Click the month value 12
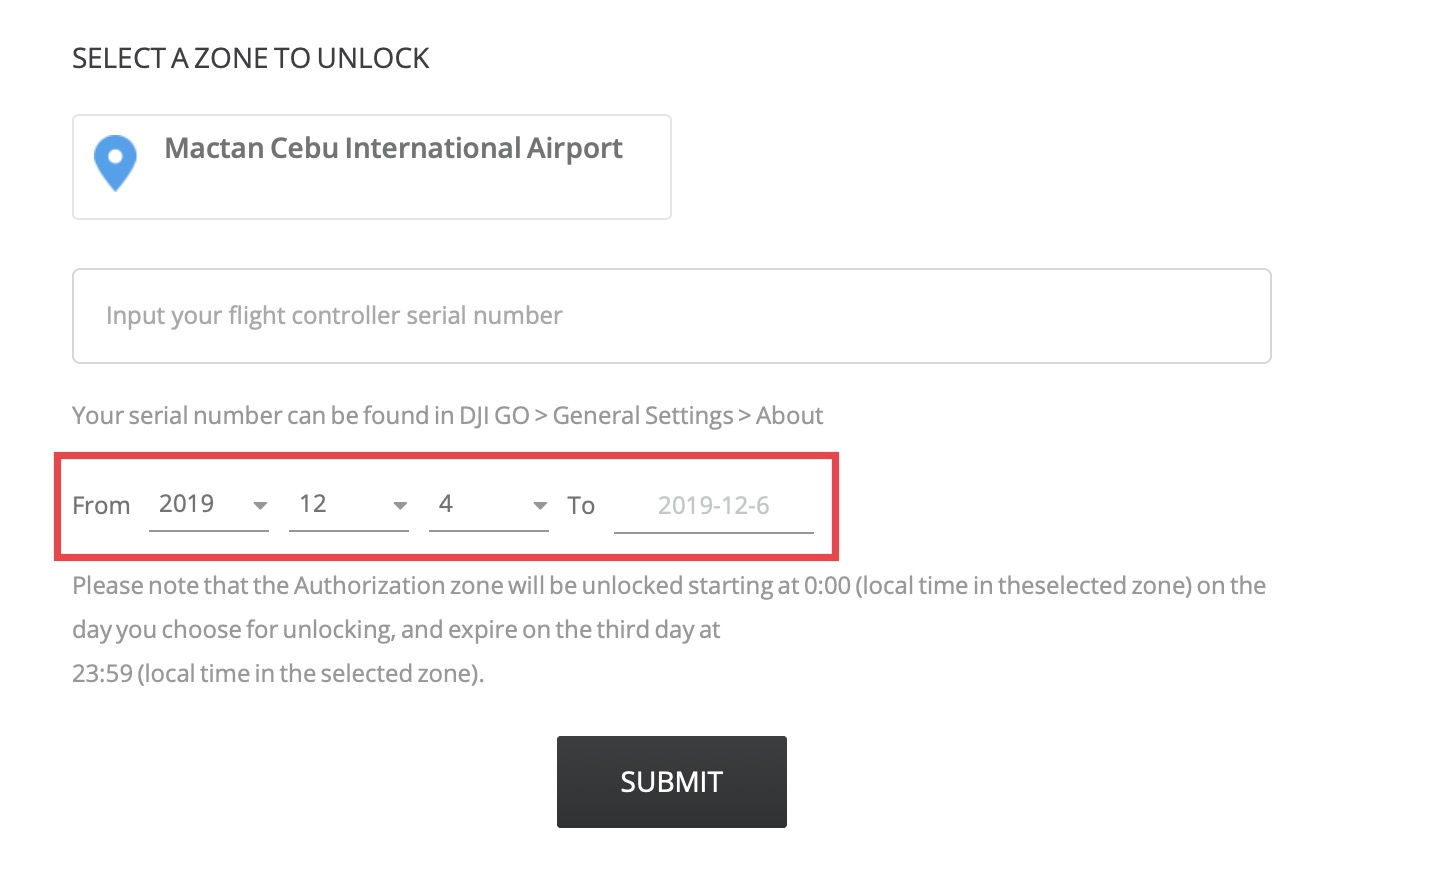Viewport: 1434px width, 890px height. click(x=313, y=504)
